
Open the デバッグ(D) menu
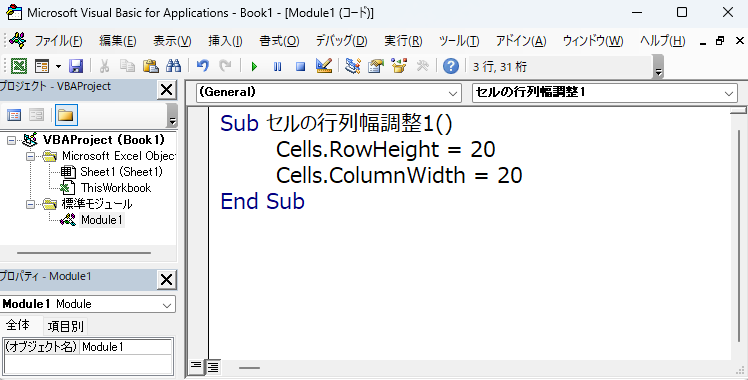(342, 41)
